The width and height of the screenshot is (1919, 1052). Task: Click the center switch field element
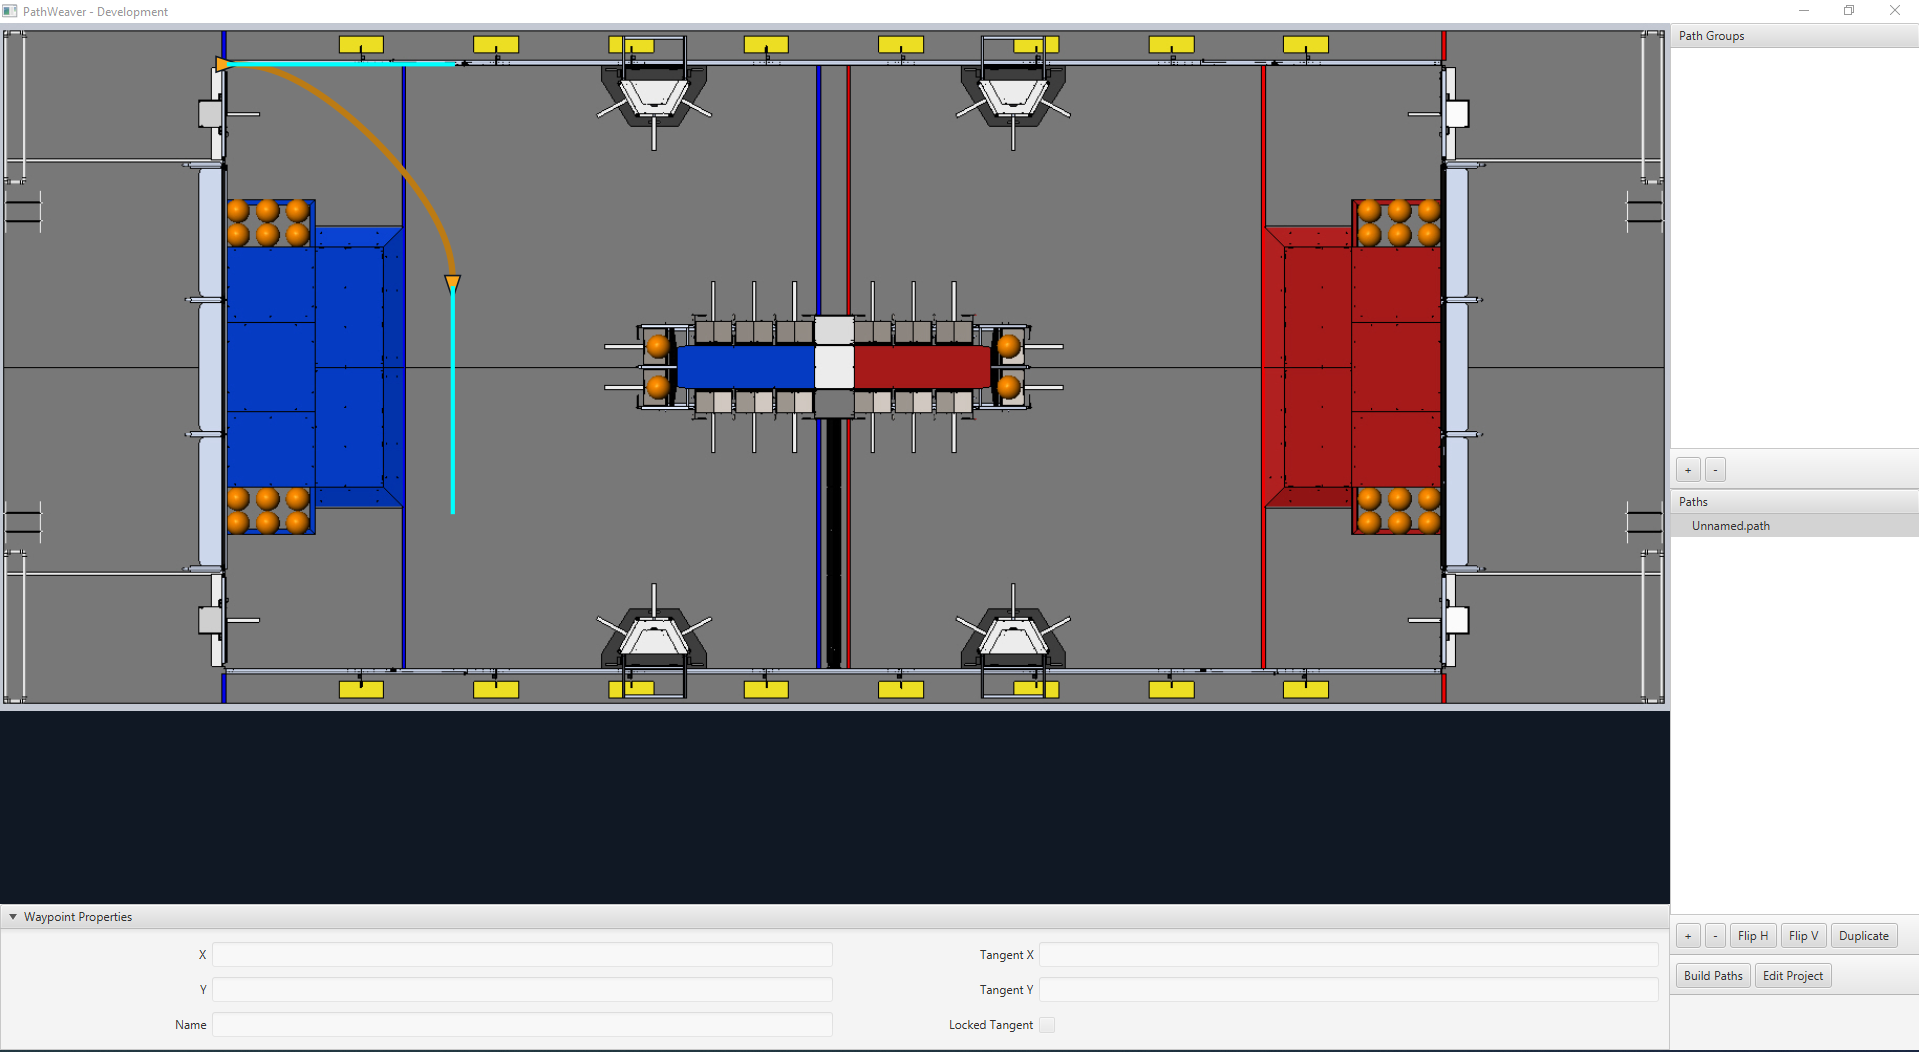point(835,366)
